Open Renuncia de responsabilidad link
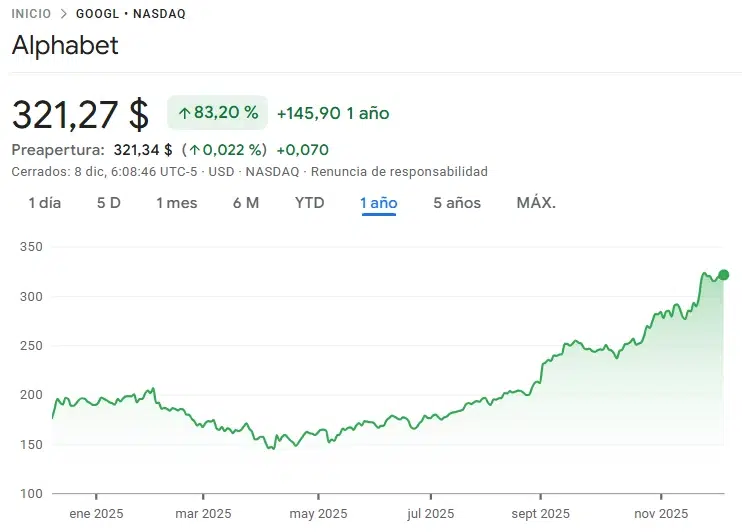The width and height of the screenshot is (742, 532). [x=400, y=172]
